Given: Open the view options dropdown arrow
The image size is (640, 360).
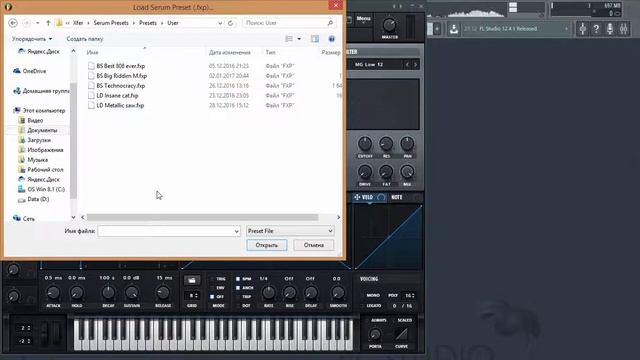Looking at the screenshot, I should click(299, 39).
